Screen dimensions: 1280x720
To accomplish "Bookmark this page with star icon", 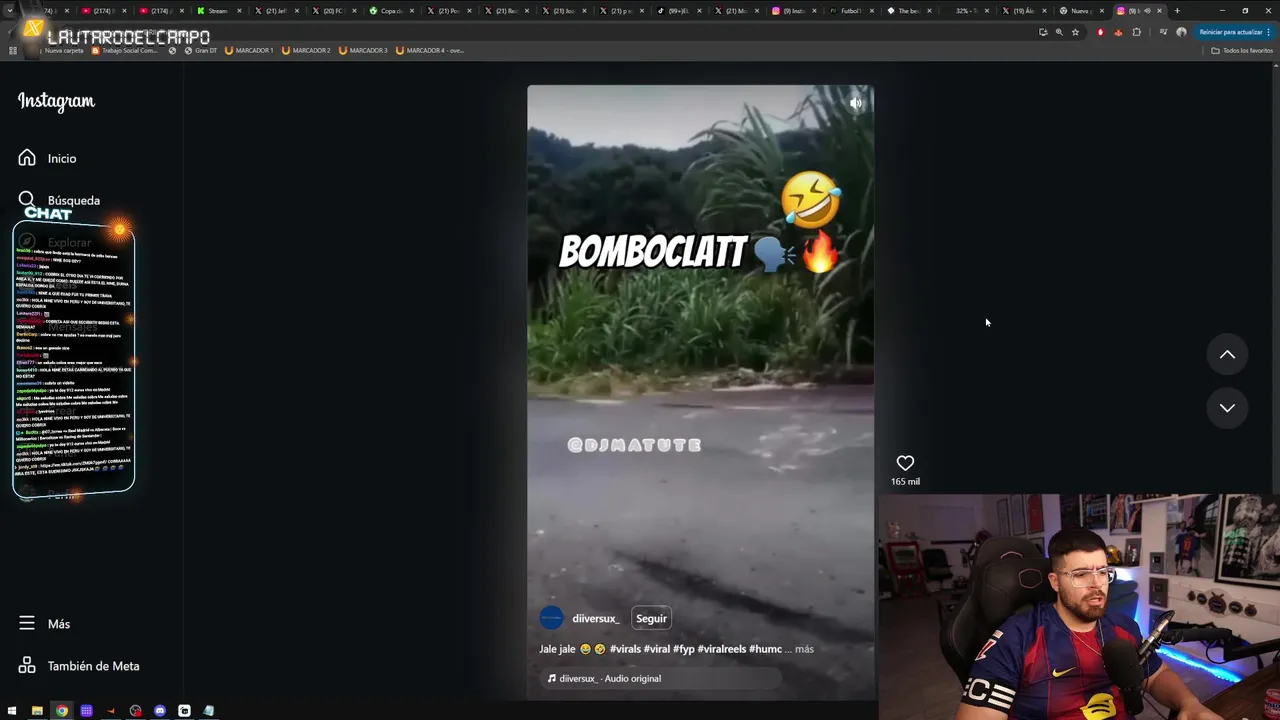I will 1076,32.
